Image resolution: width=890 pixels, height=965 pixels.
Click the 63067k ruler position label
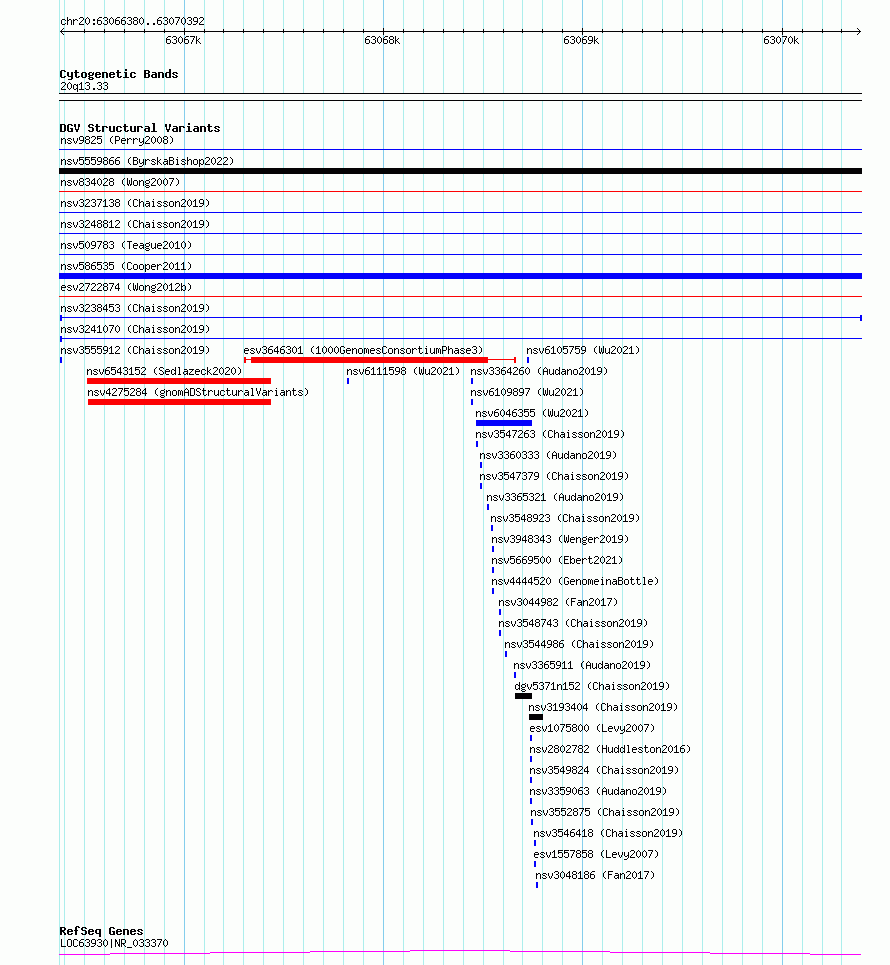pyautogui.click(x=183, y=40)
